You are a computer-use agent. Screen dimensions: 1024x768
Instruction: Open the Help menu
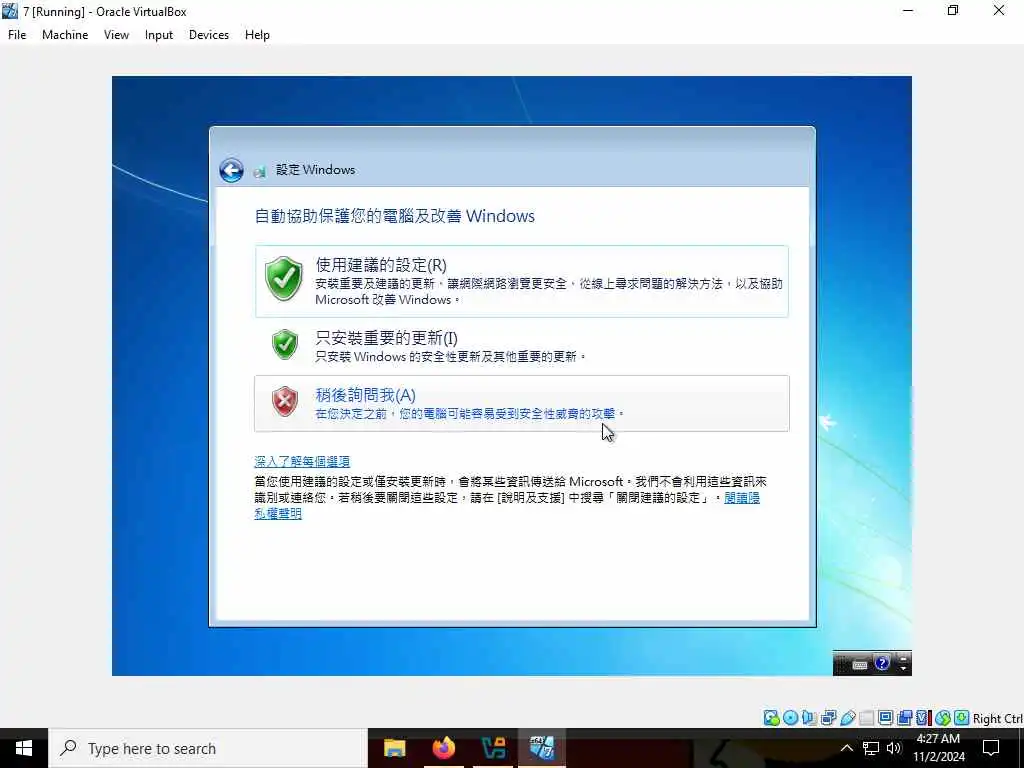point(257,35)
